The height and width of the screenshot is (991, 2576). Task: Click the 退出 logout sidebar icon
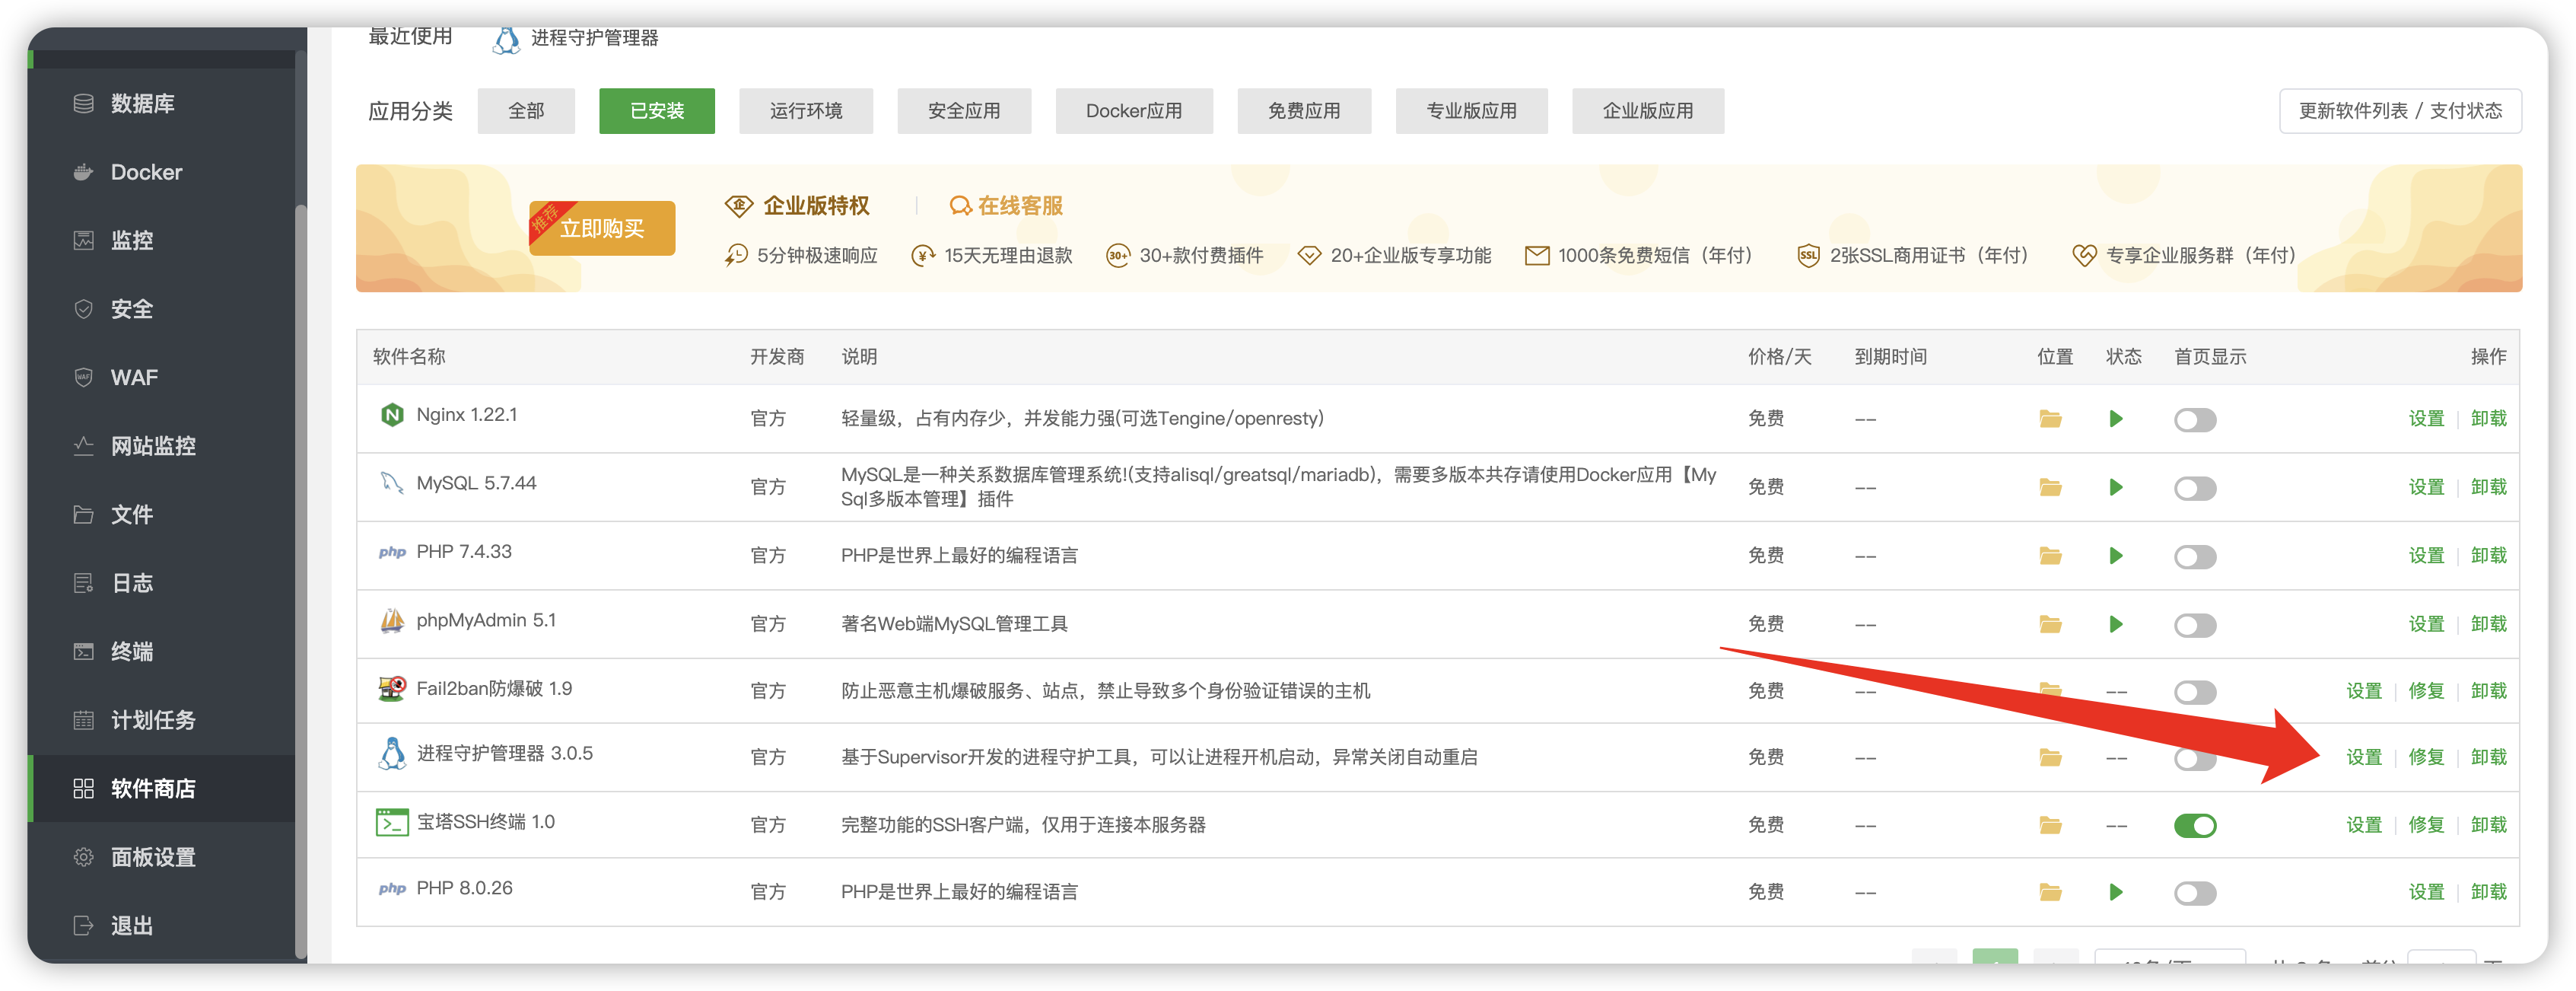84,926
